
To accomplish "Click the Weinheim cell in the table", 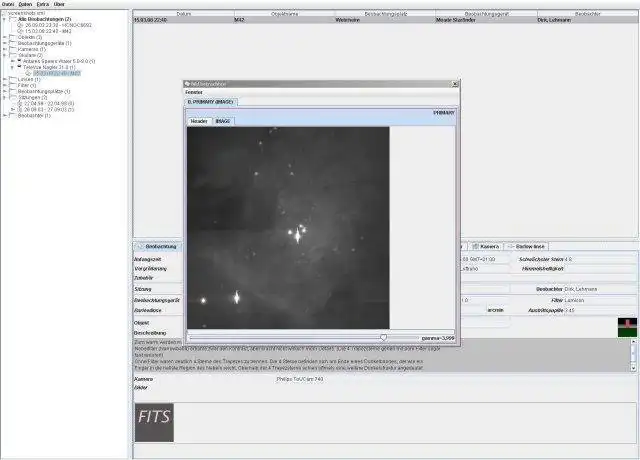I will click(385, 20).
